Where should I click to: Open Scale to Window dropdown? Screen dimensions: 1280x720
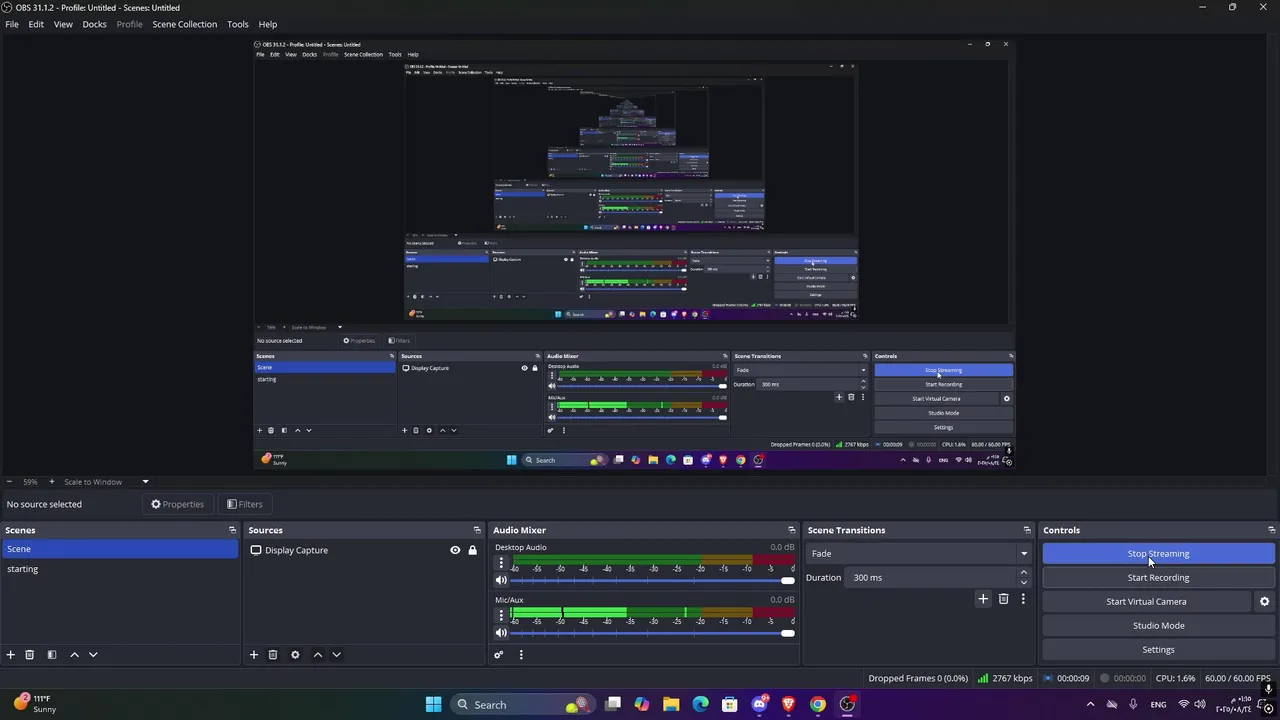coord(106,482)
